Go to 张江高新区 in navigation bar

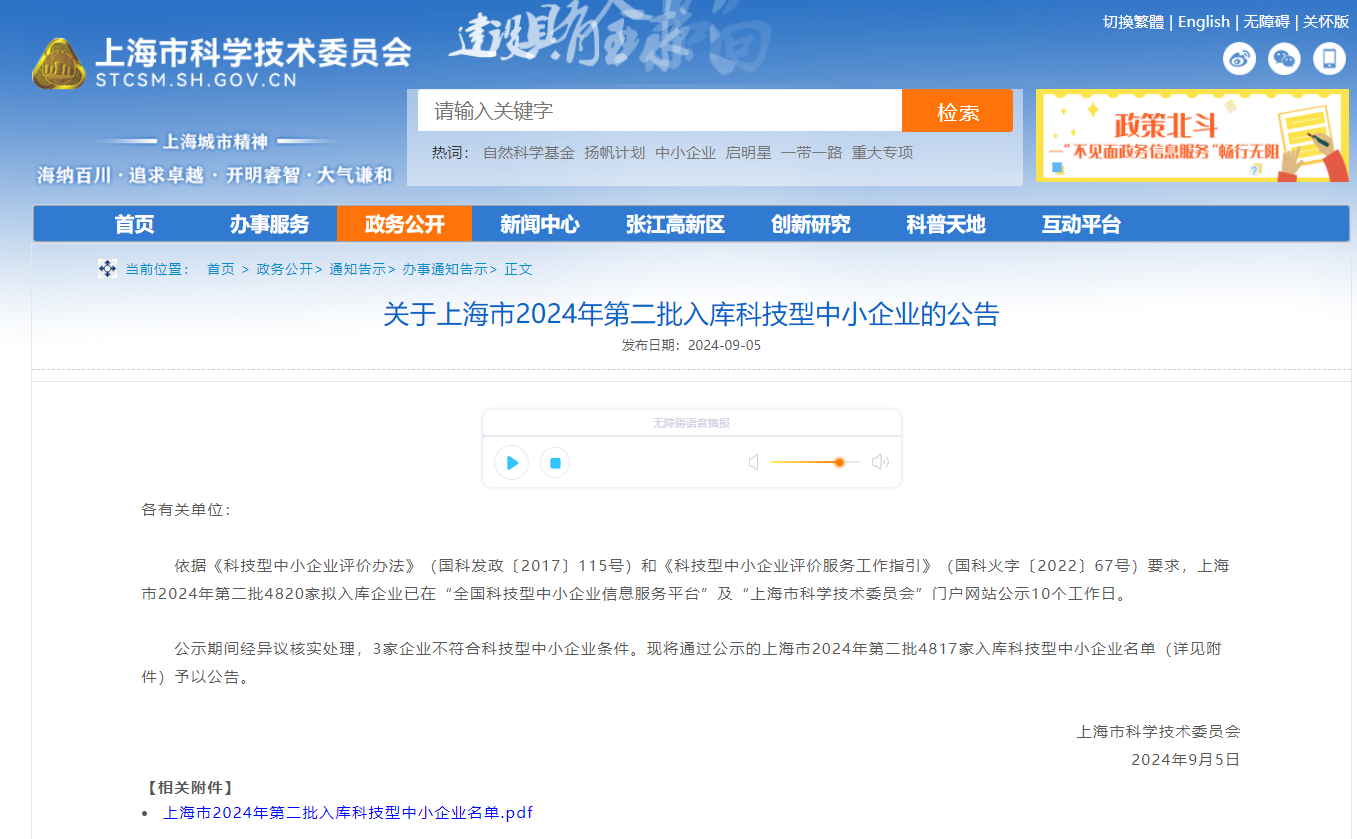[x=675, y=224]
